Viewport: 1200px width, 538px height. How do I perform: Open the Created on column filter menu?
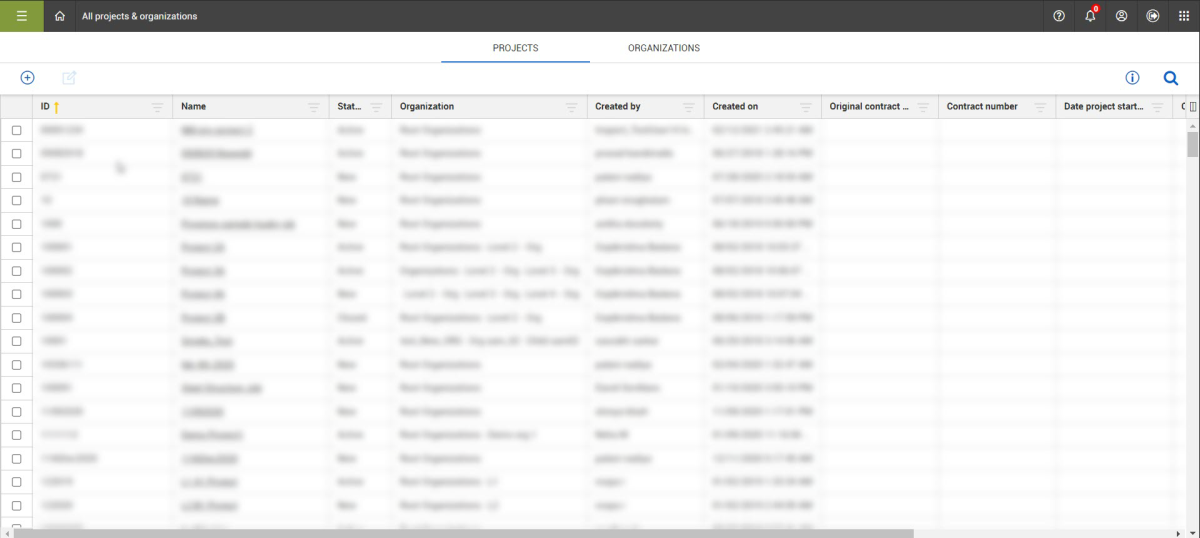806,107
